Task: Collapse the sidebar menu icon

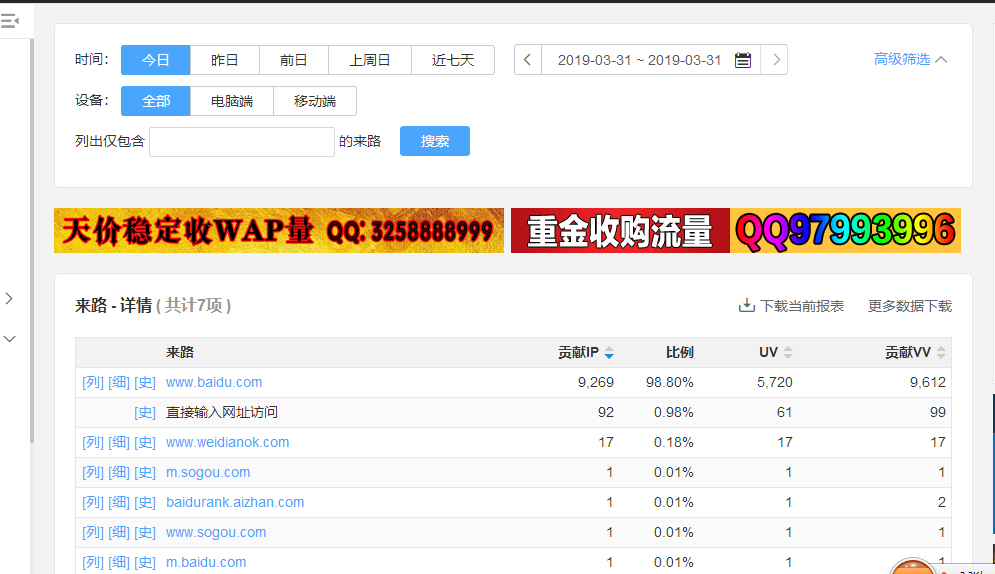Action: [10, 21]
